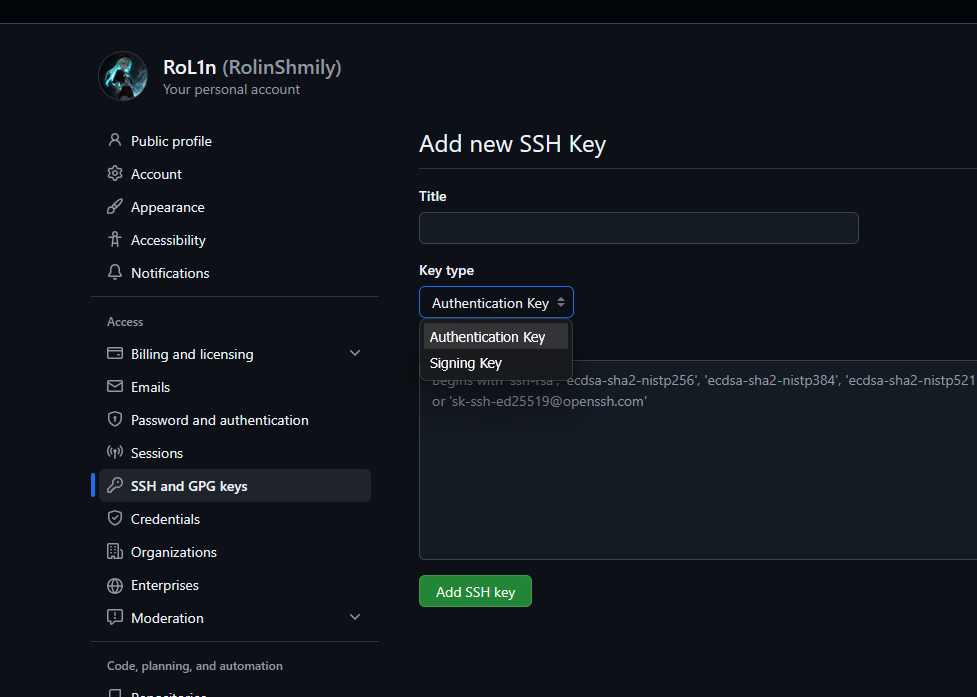Click the 'Key type' label

pyautogui.click(x=446, y=270)
